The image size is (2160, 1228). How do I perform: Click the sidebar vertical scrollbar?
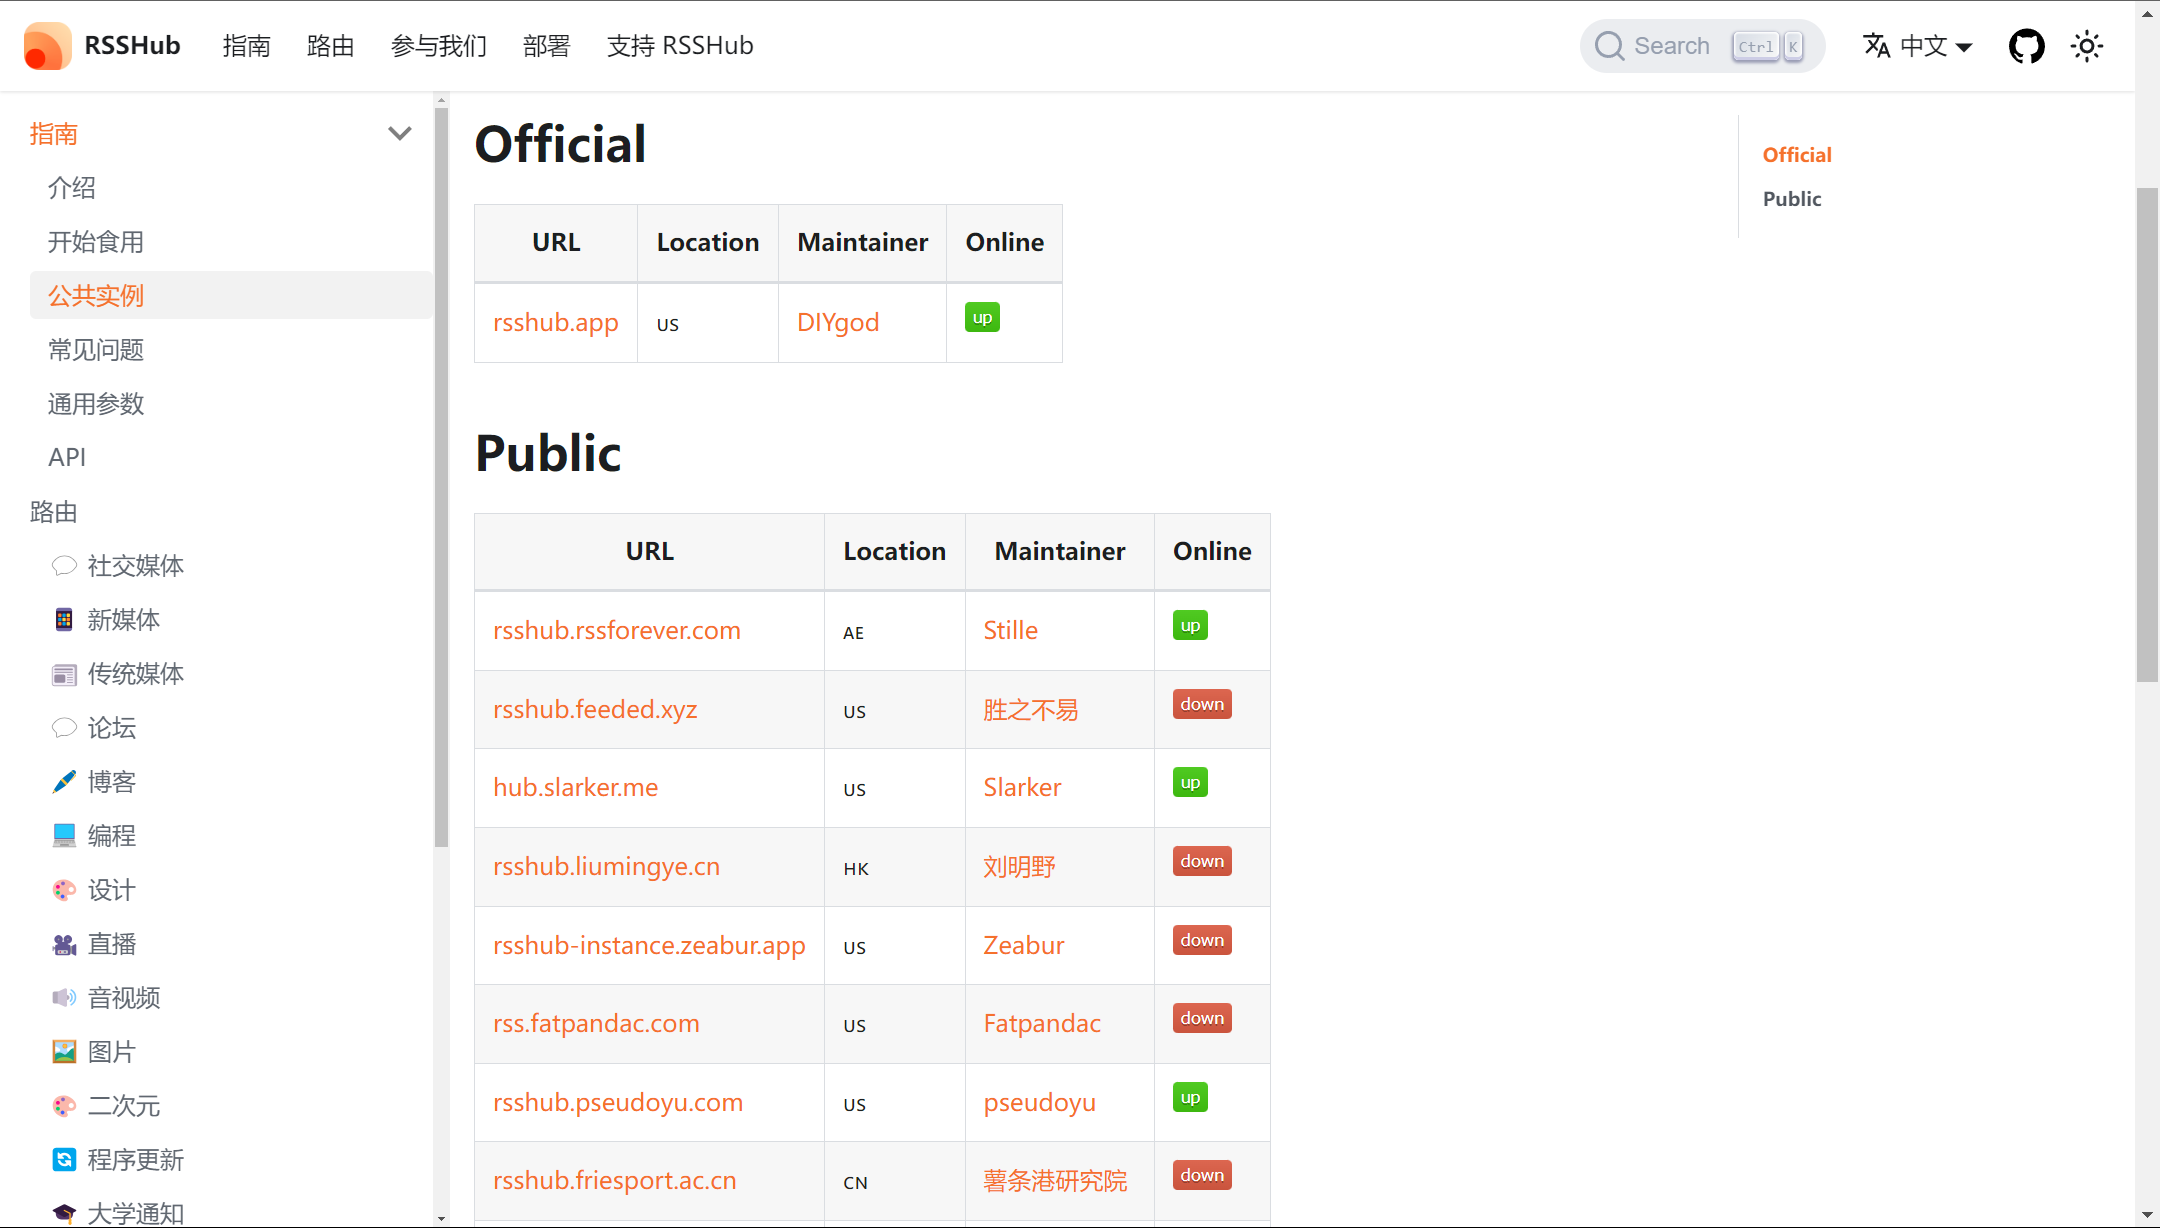tap(441, 476)
